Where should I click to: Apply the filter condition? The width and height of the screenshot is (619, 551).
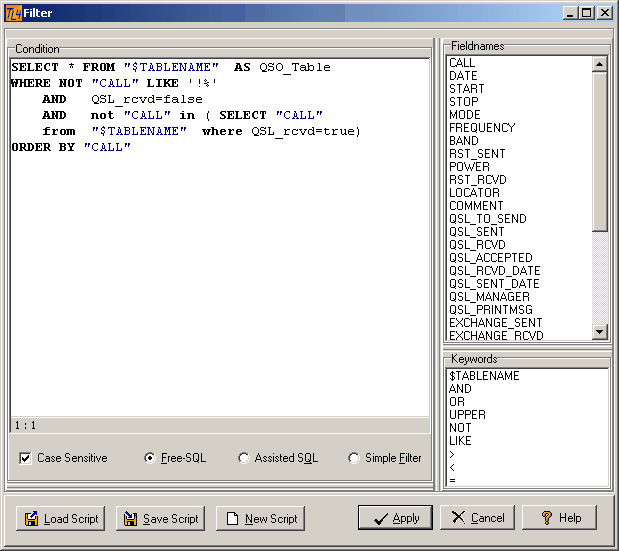pos(395,517)
